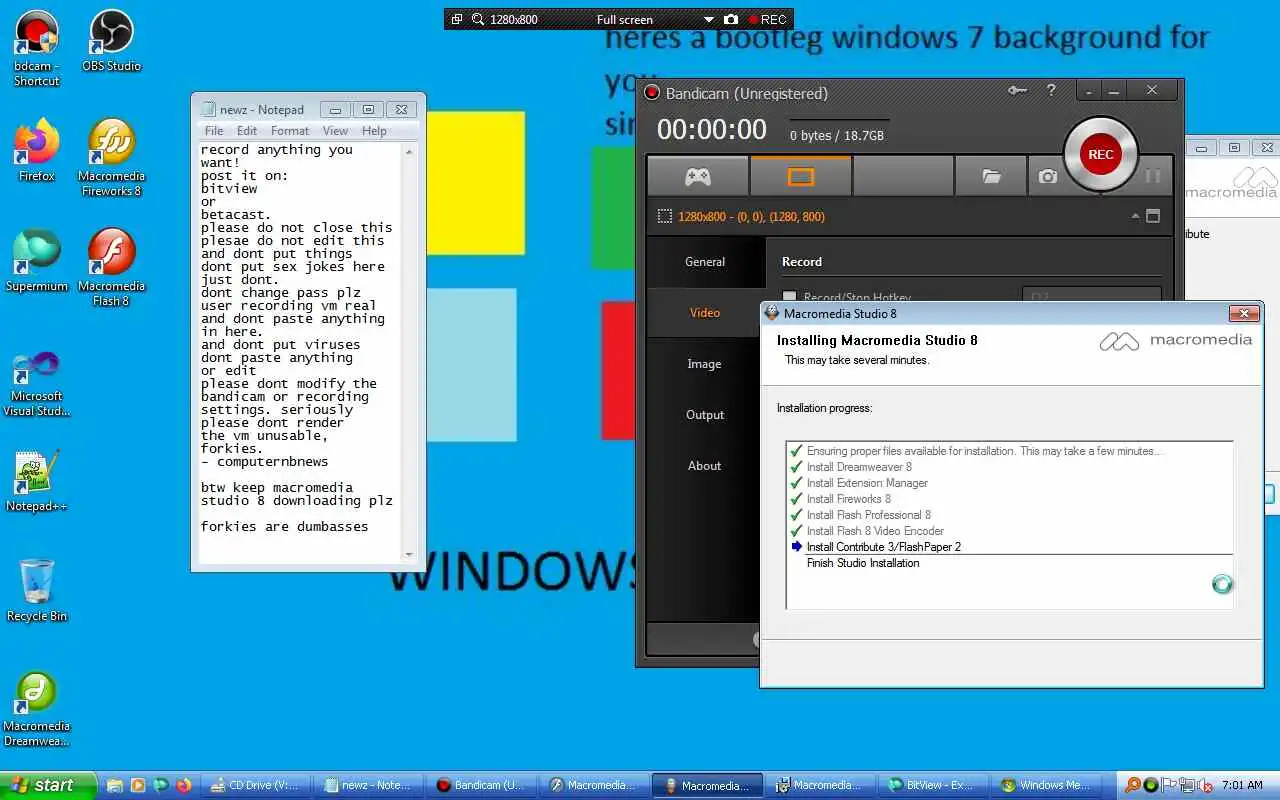Click the 'Finish Studio Installation' row
The image size is (1280, 800).
tap(1009, 563)
